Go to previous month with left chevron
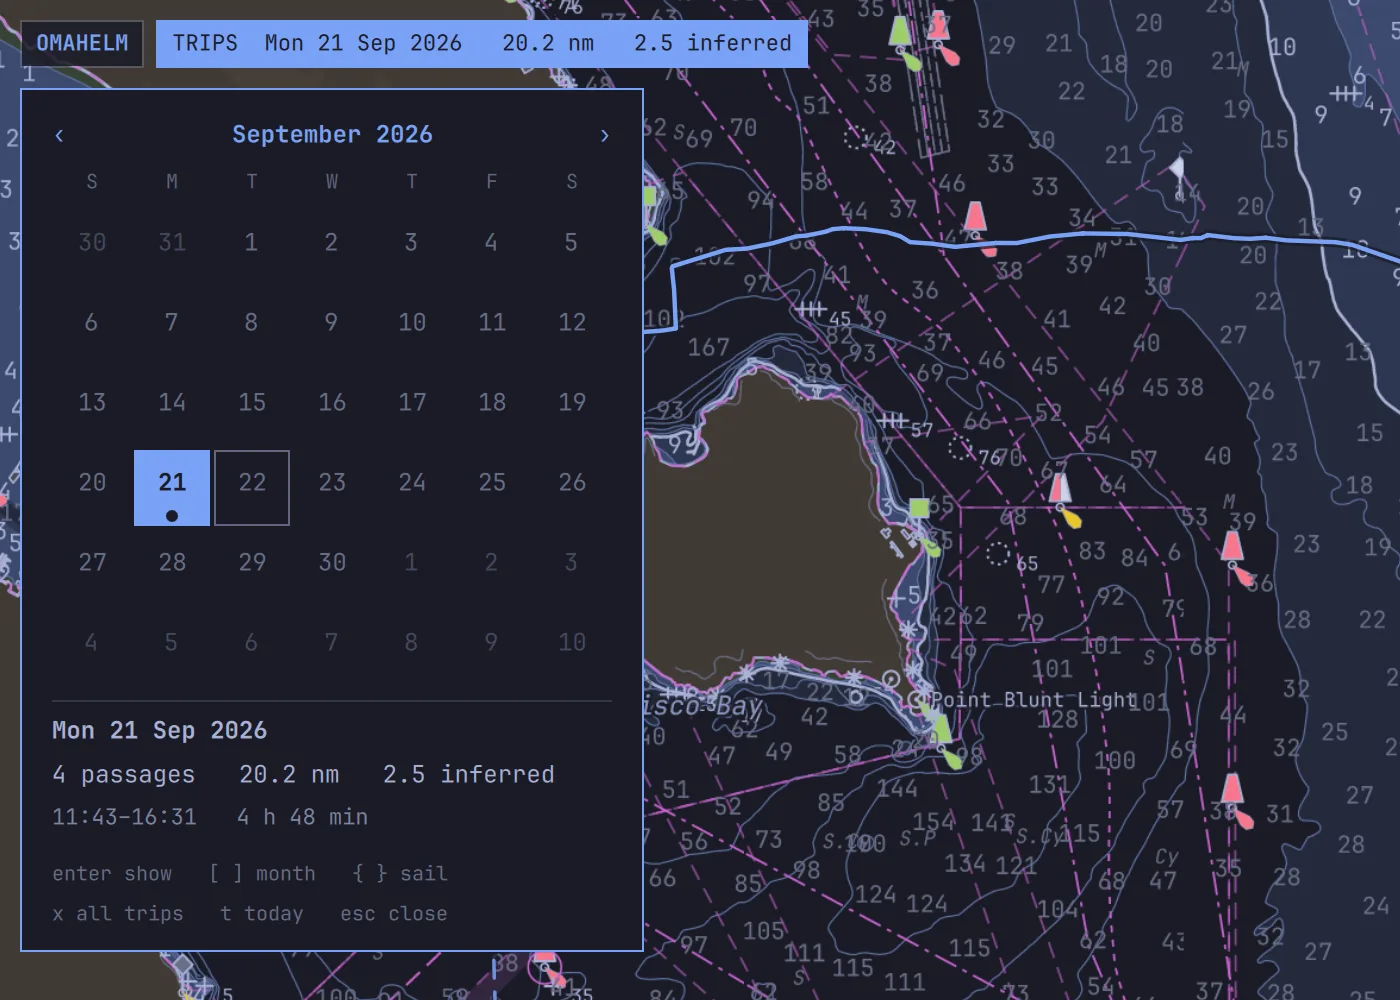1400x1000 pixels. (x=59, y=135)
